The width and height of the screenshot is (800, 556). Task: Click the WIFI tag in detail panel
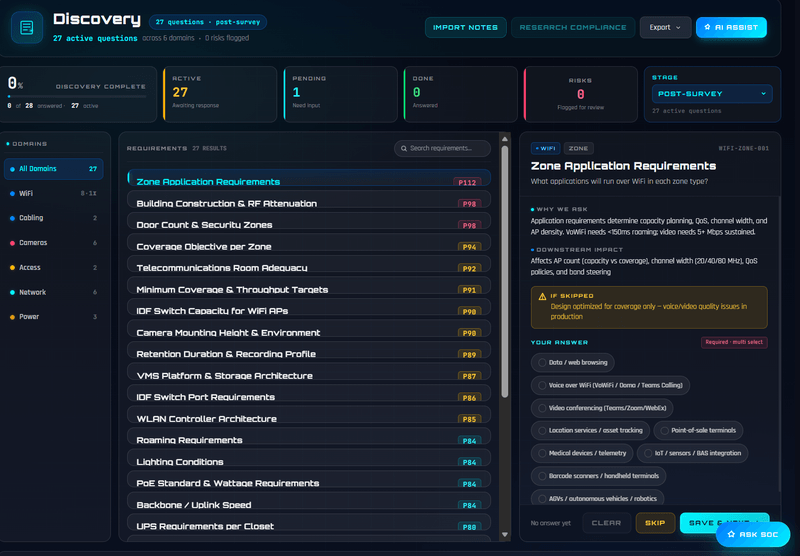[x=545, y=148]
